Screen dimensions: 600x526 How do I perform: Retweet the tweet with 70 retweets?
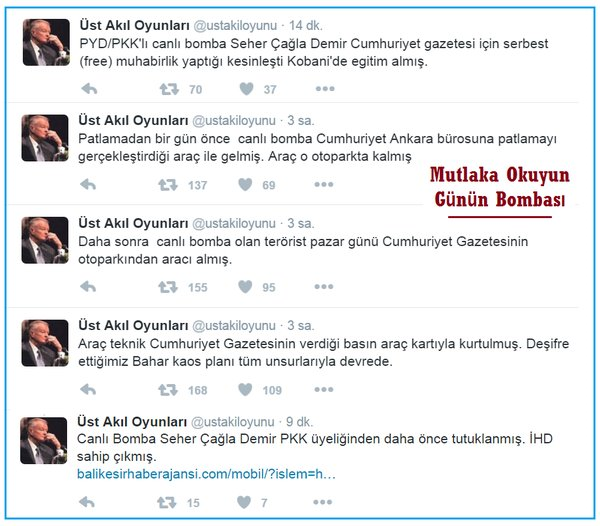pyautogui.click(x=169, y=89)
